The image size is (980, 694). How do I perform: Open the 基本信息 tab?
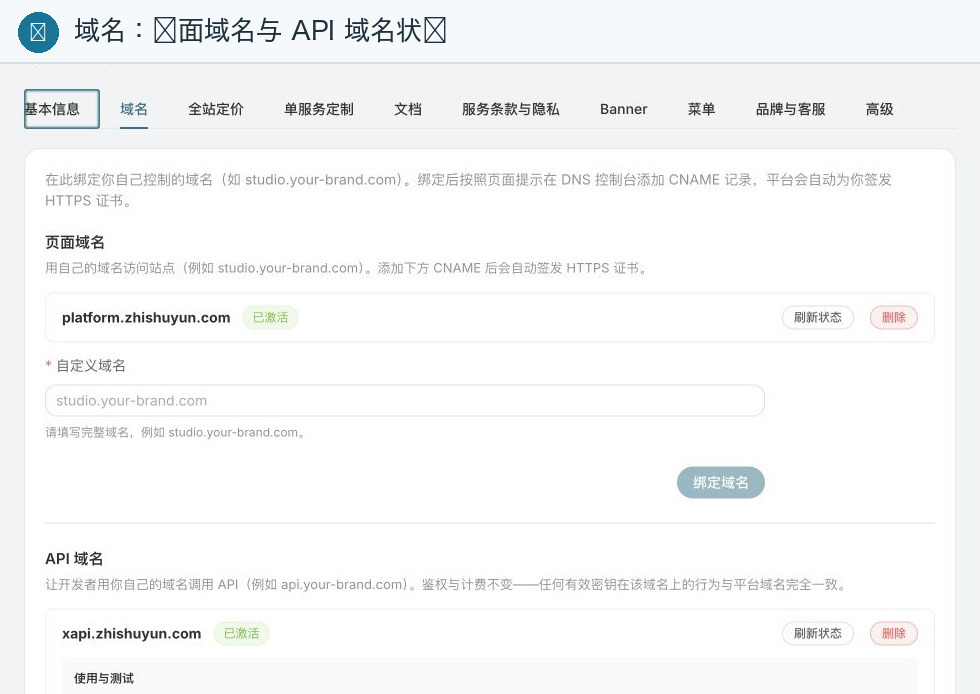(x=61, y=109)
